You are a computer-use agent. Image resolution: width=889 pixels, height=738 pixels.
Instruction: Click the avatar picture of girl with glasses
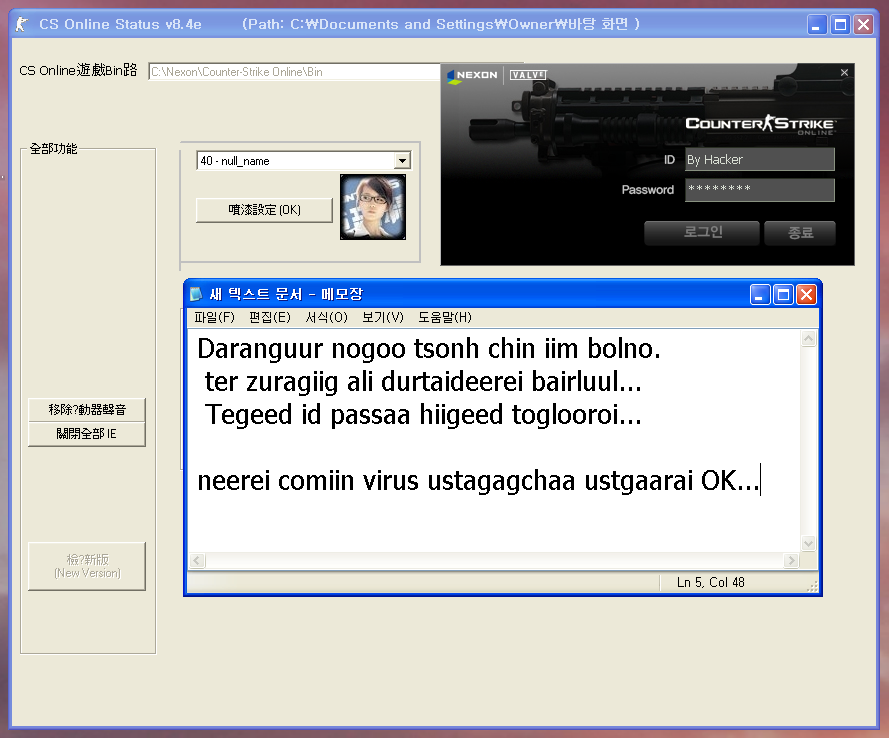pos(372,207)
